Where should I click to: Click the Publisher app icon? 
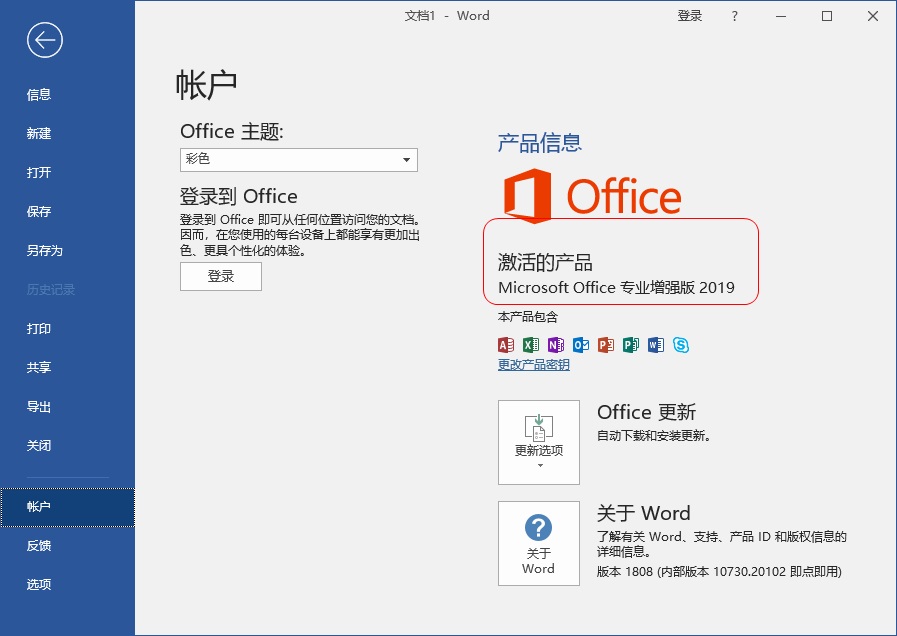coord(631,344)
